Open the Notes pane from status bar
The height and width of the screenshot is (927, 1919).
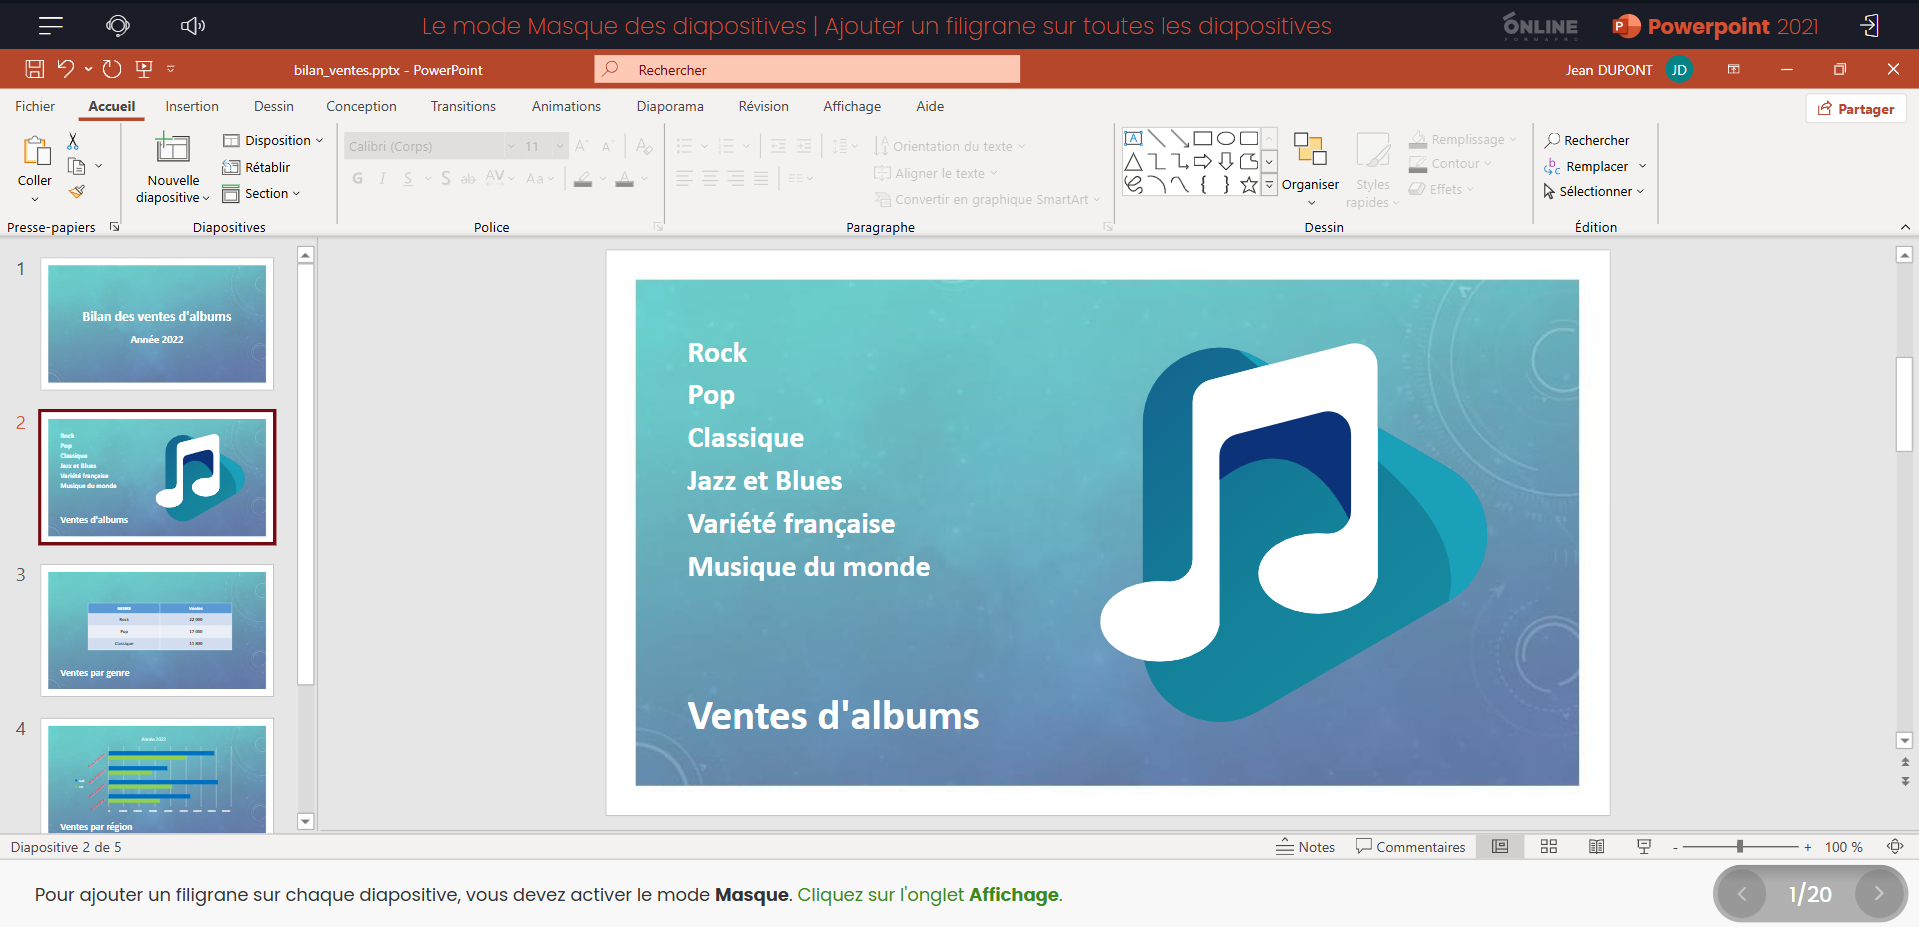(x=1305, y=847)
